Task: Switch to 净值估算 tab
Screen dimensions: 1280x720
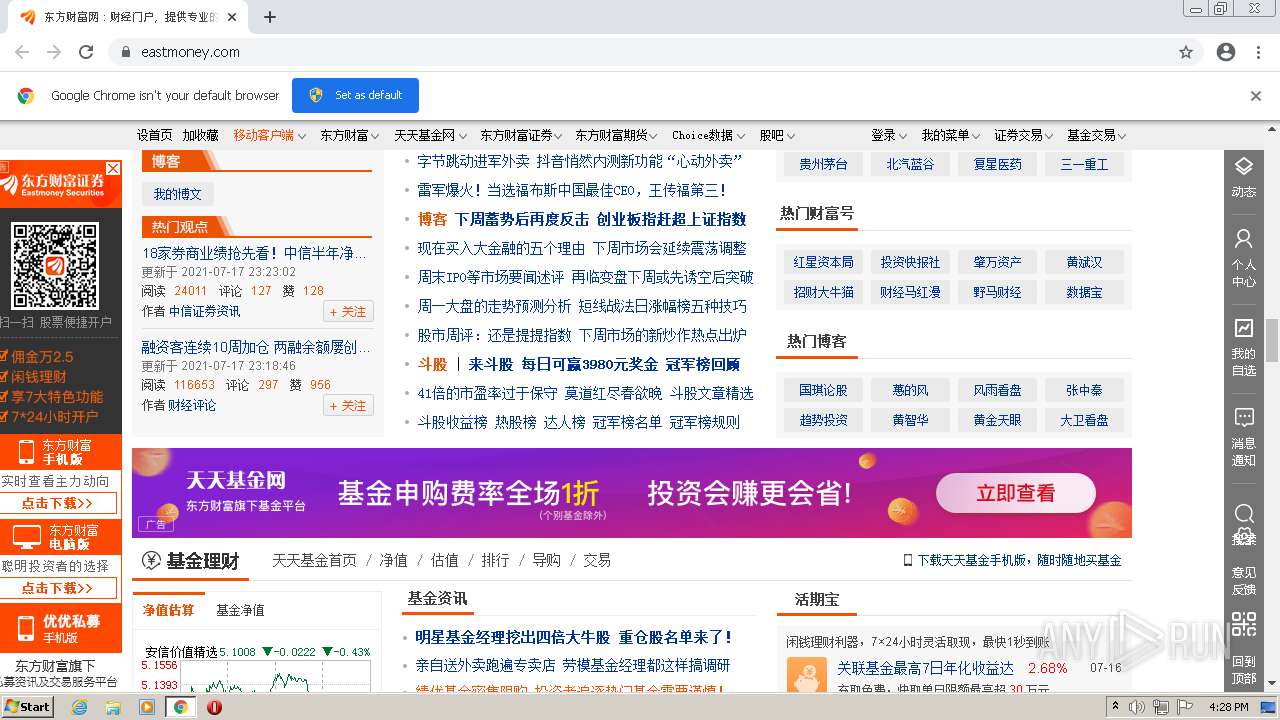Action: 168,610
